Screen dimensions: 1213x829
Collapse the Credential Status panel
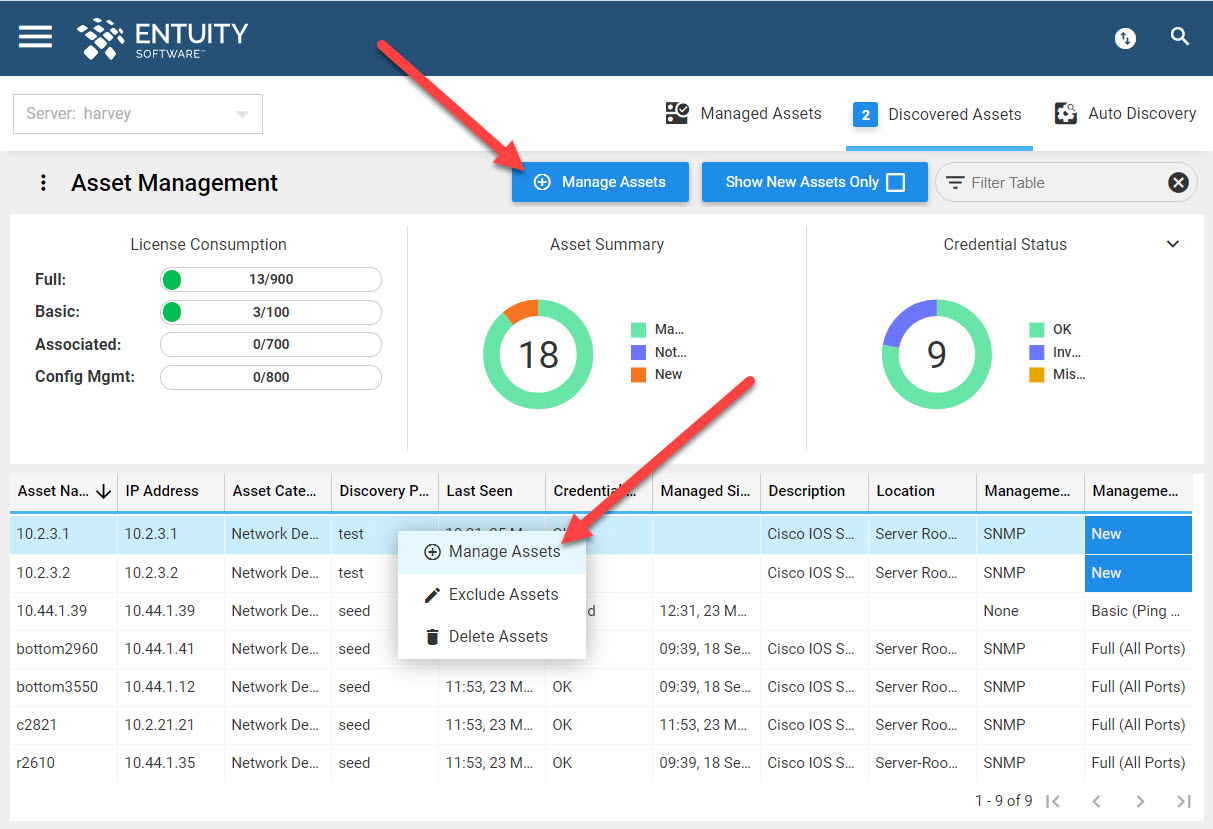pos(1172,244)
